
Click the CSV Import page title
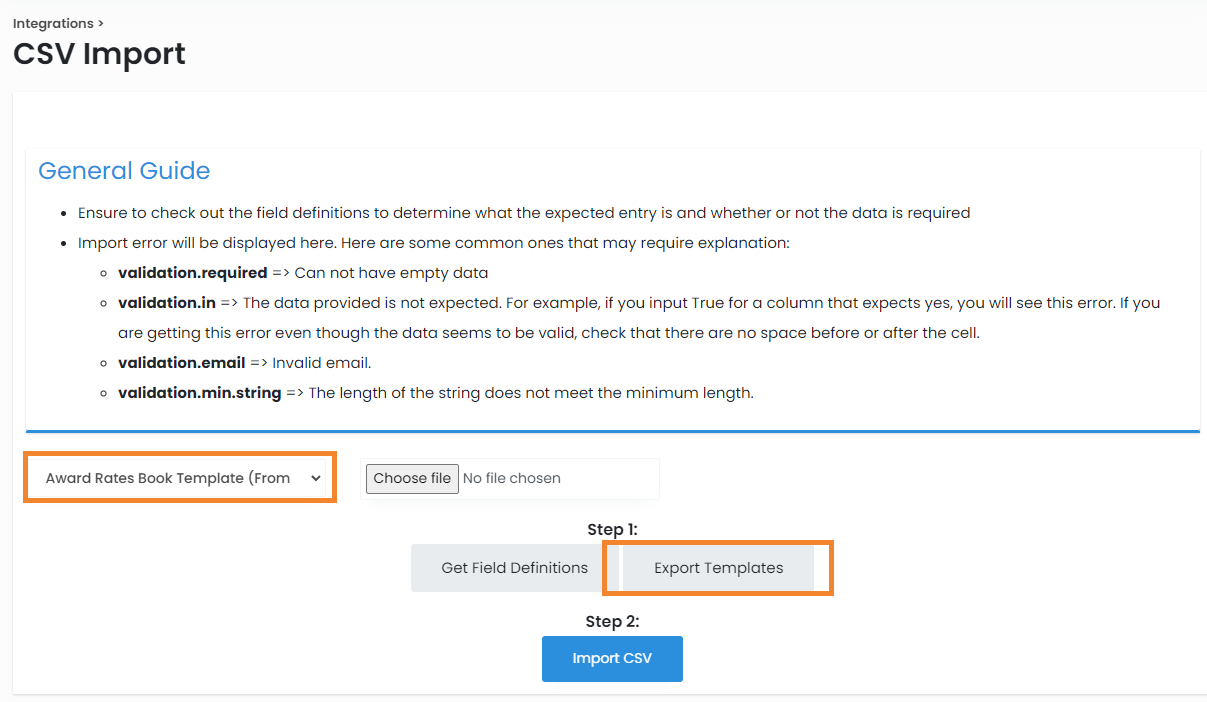tap(99, 54)
